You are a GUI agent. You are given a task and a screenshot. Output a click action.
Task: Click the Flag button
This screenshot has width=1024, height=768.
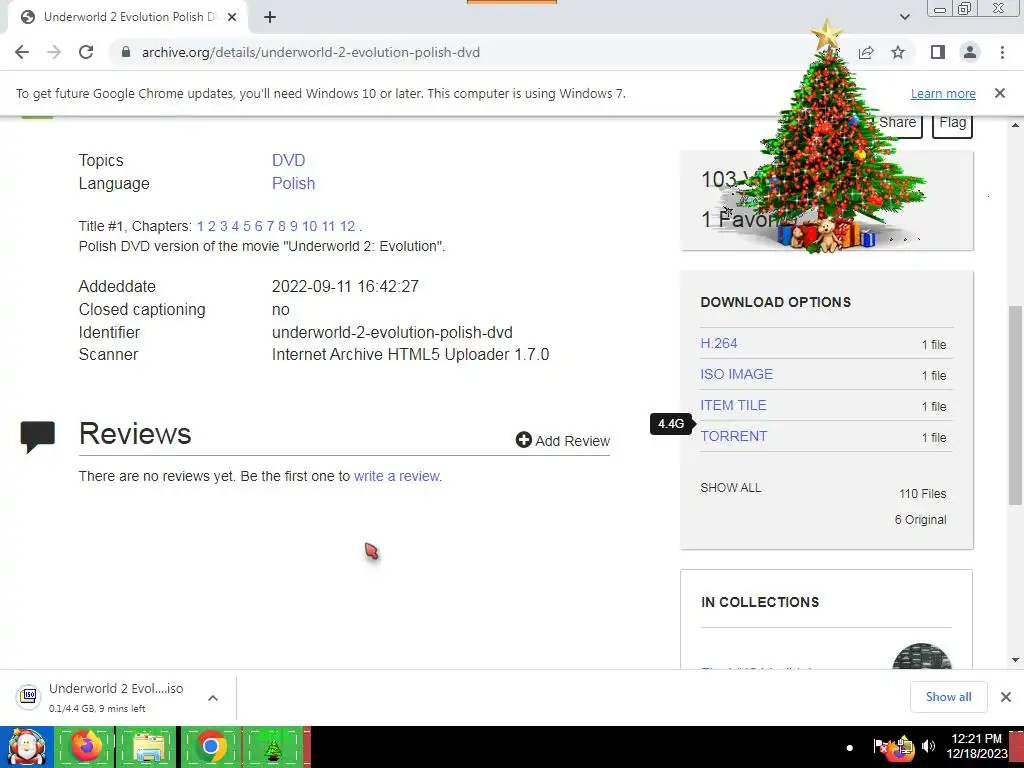coord(952,124)
